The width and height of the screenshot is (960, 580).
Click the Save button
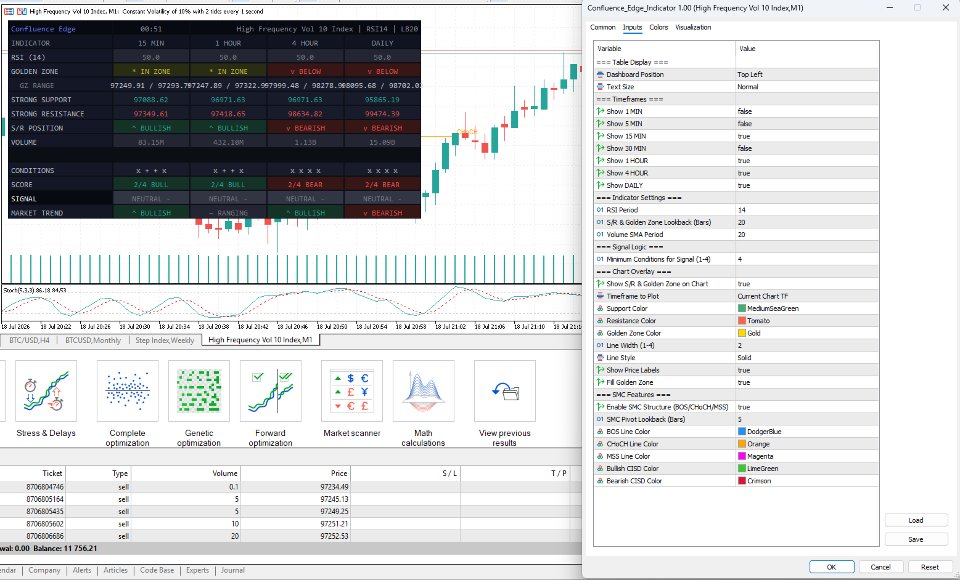(x=915, y=540)
